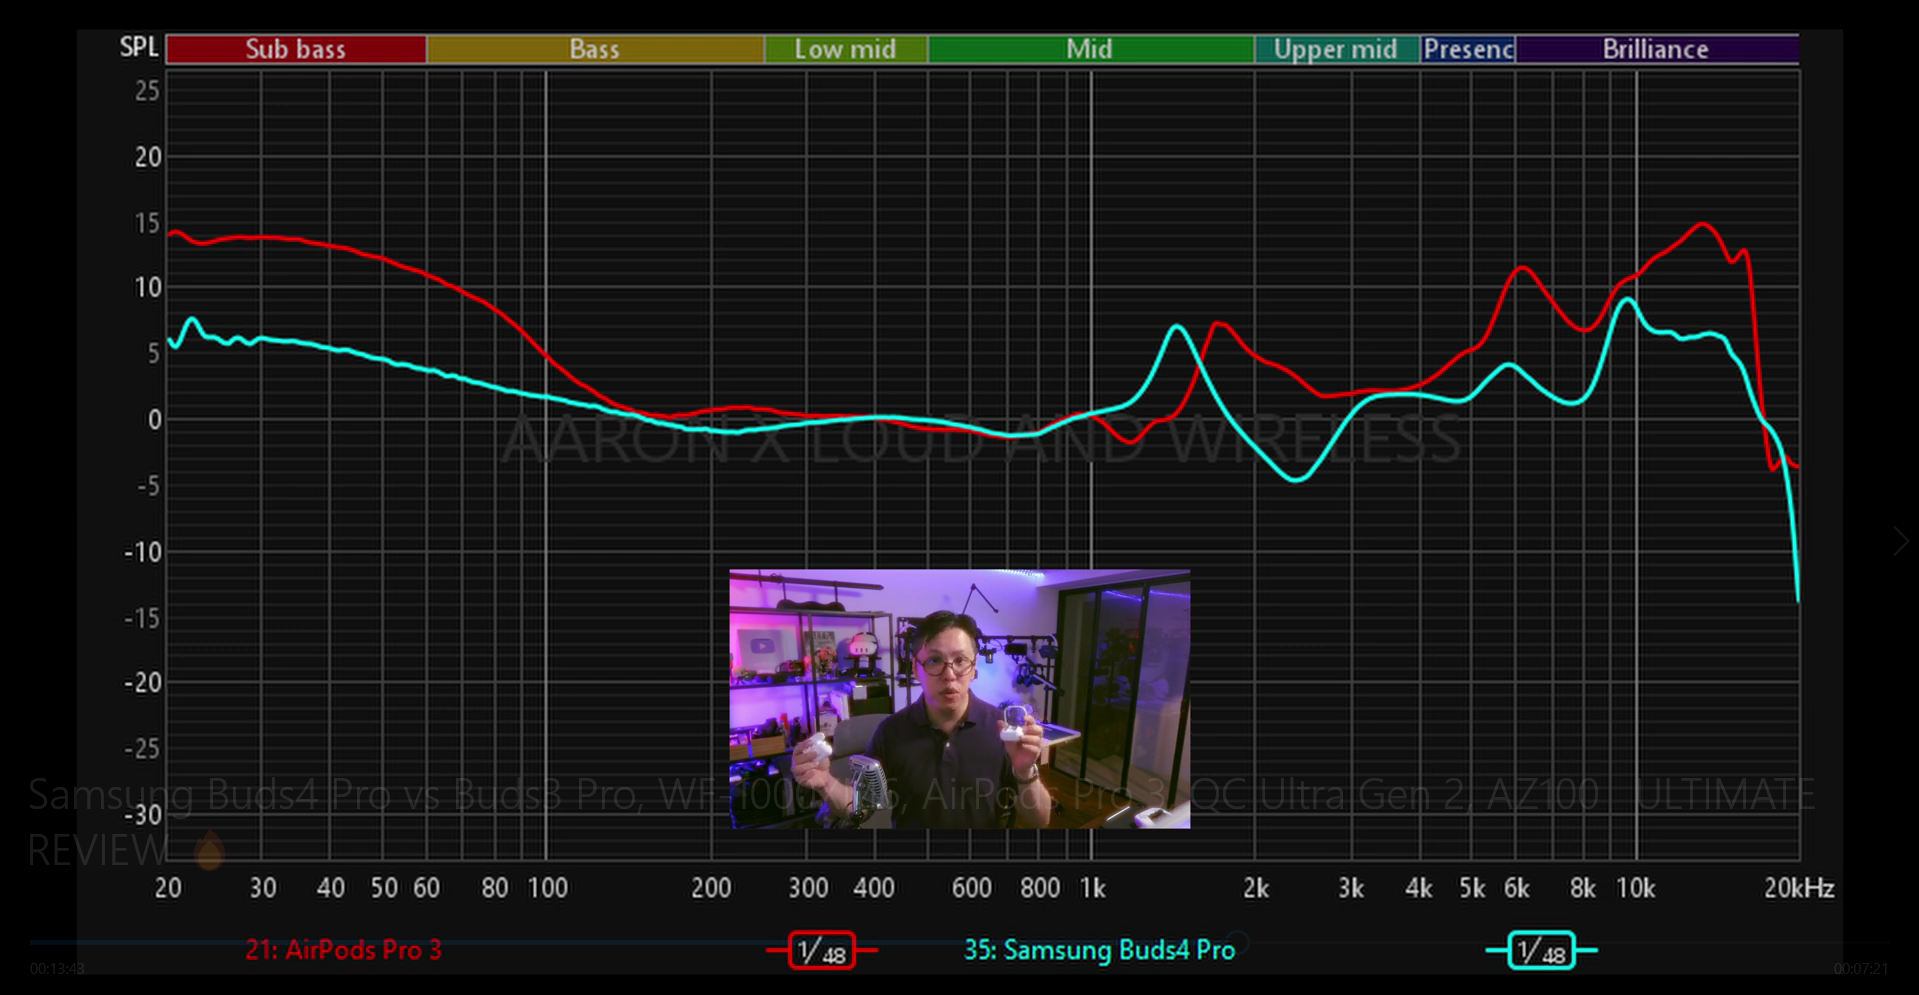Click the Bass frequency band label
The width and height of the screenshot is (1919, 995).
coord(595,49)
